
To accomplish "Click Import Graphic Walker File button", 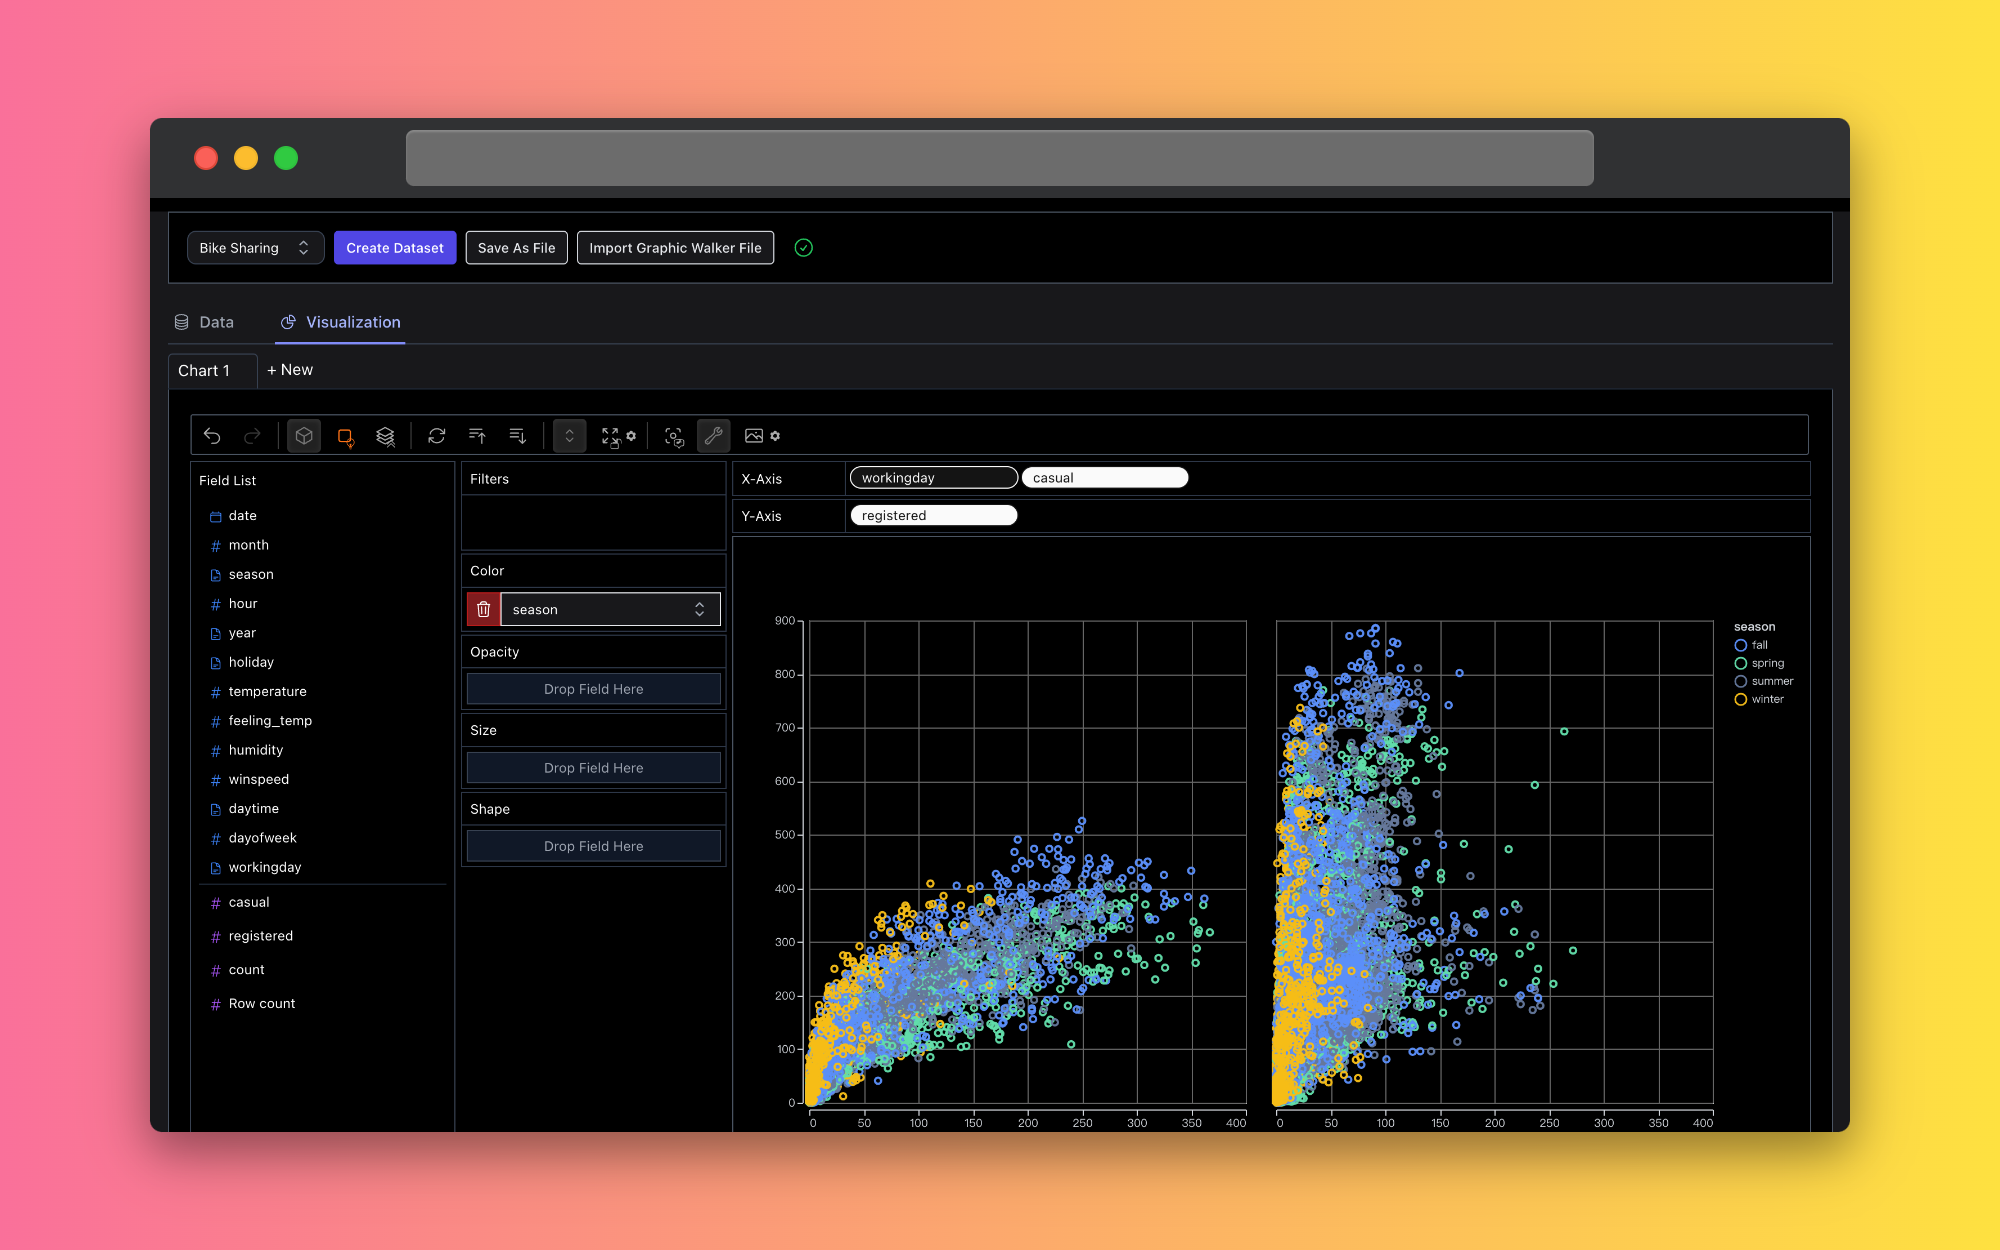I will pyautogui.click(x=675, y=248).
